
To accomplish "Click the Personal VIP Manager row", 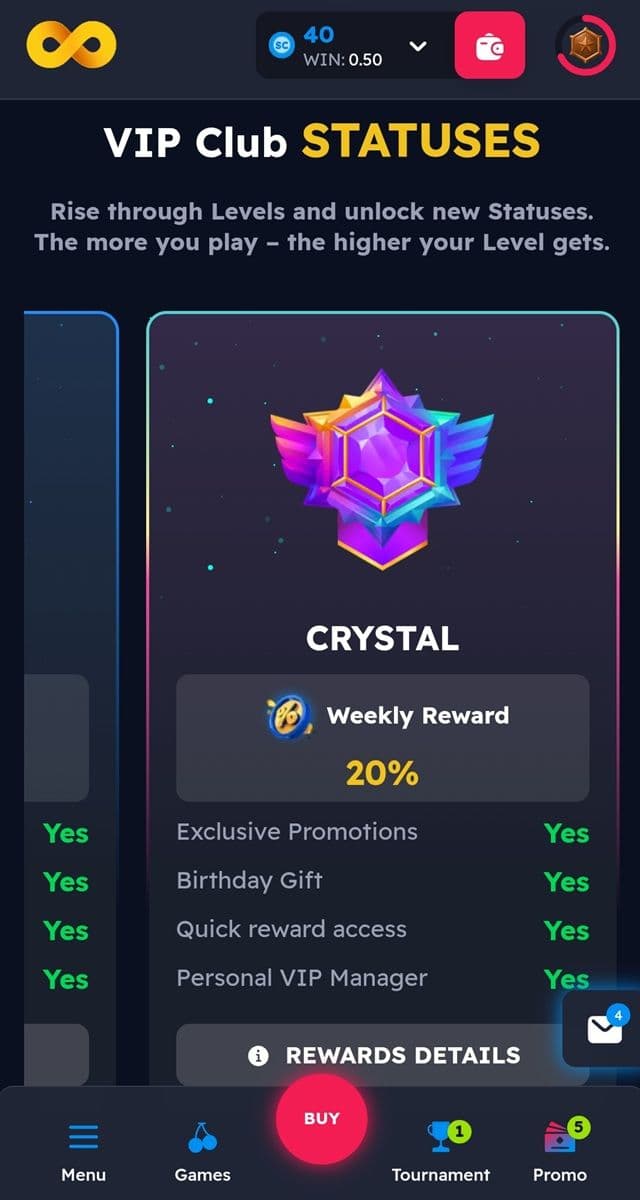I will [x=383, y=978].
